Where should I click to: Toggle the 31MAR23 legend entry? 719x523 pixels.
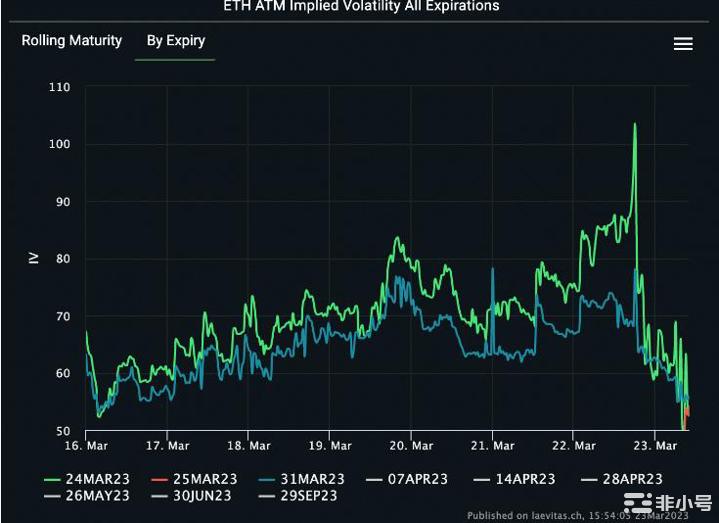coord(306,479)
